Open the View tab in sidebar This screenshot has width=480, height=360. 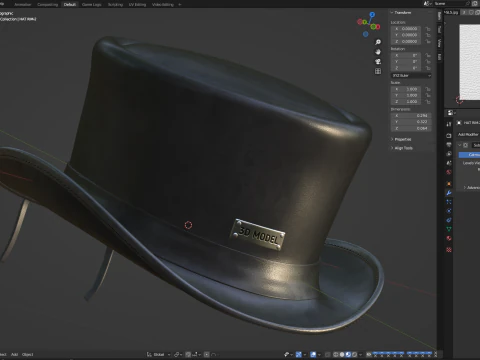(439, 43)
